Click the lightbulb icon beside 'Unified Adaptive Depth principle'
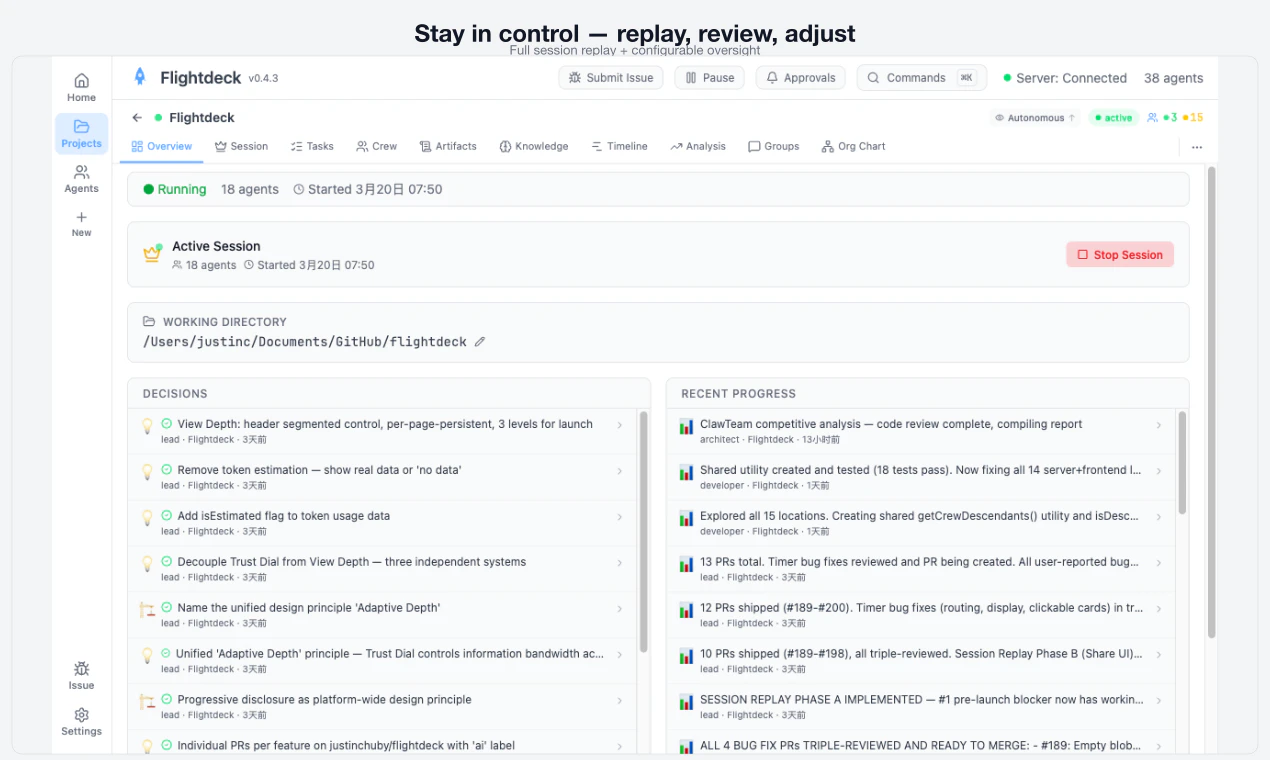The image size is (1270, 760). 146,655
